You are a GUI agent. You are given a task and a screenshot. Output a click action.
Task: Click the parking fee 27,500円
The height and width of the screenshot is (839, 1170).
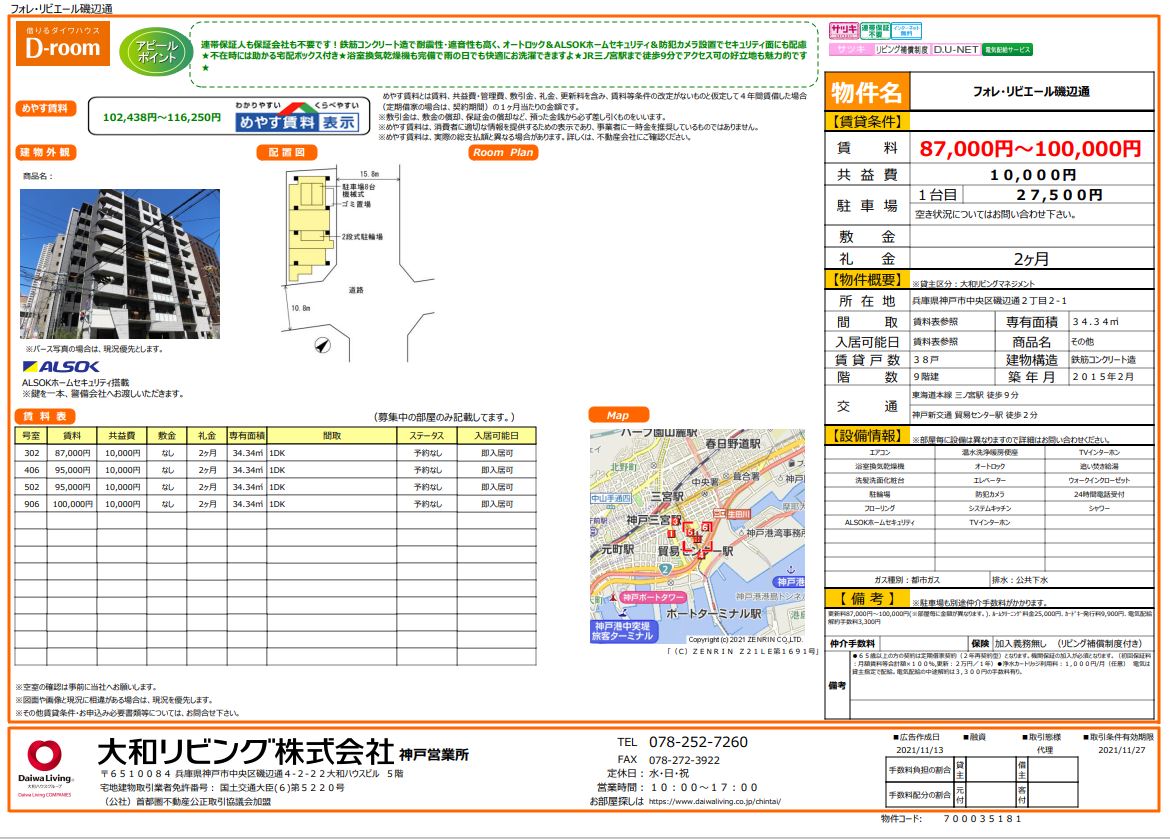coord(1059,195)
